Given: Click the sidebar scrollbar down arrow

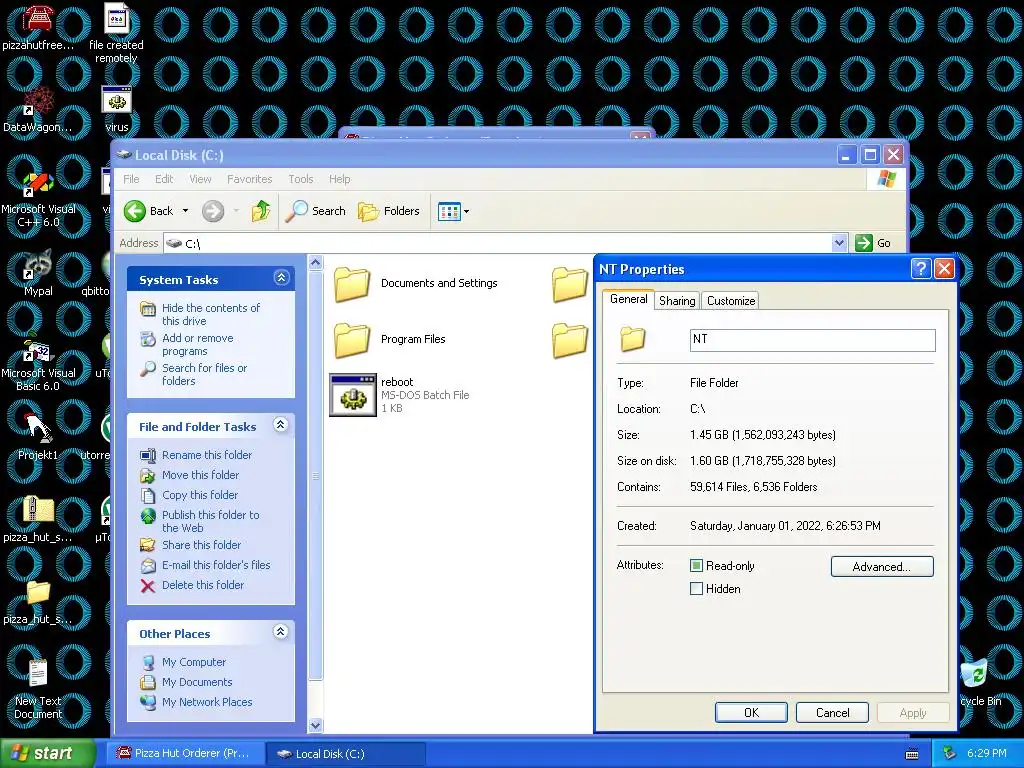Looking at the screenshot, I should (x=315, y=725).
